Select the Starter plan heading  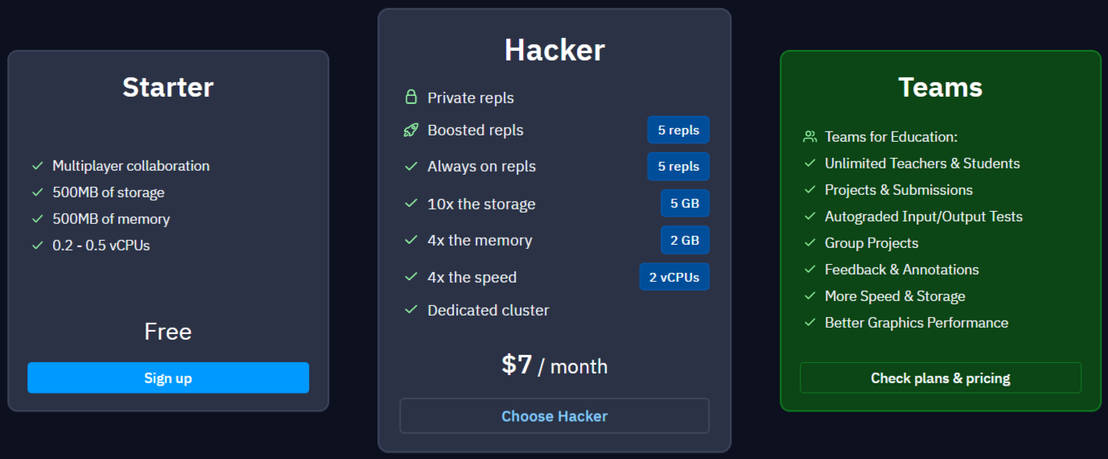[x=168, y=87]
